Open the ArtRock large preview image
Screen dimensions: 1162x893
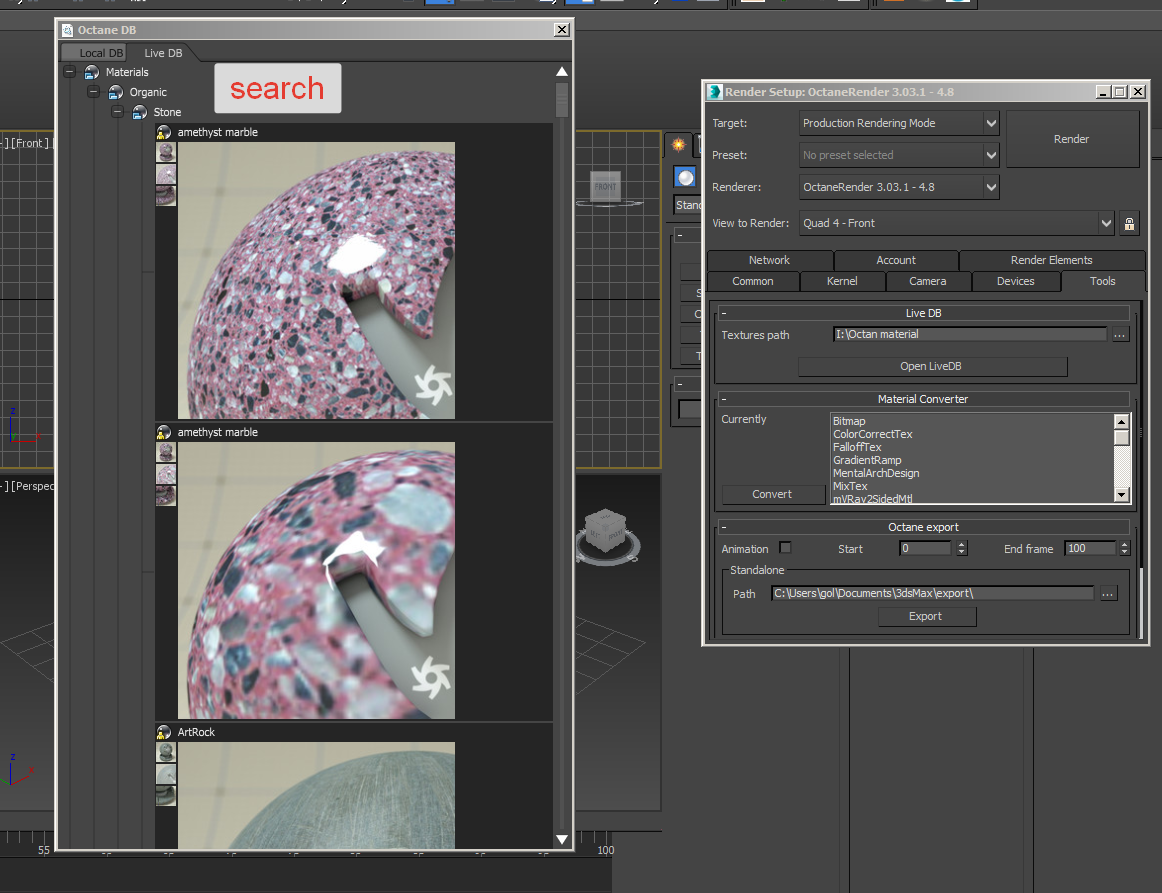pyautogui.click(x=316, y=795)
